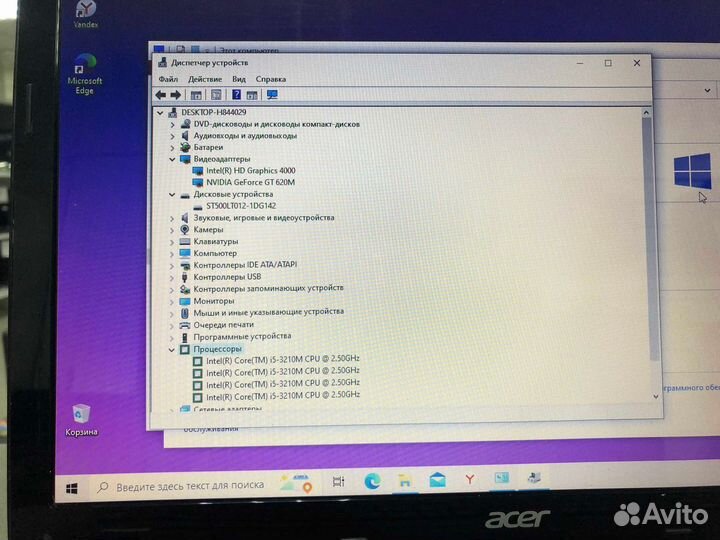Image resolution: width=720 pixels, height=540 pixels.
Task: Open Microsoft Edge from the taskbar
Action: click(372, 481)
